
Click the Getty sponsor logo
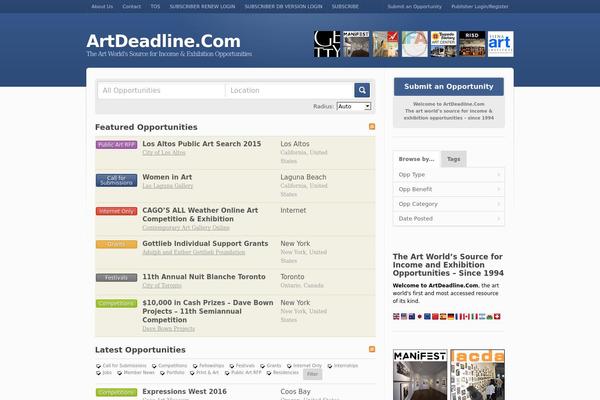327,44
